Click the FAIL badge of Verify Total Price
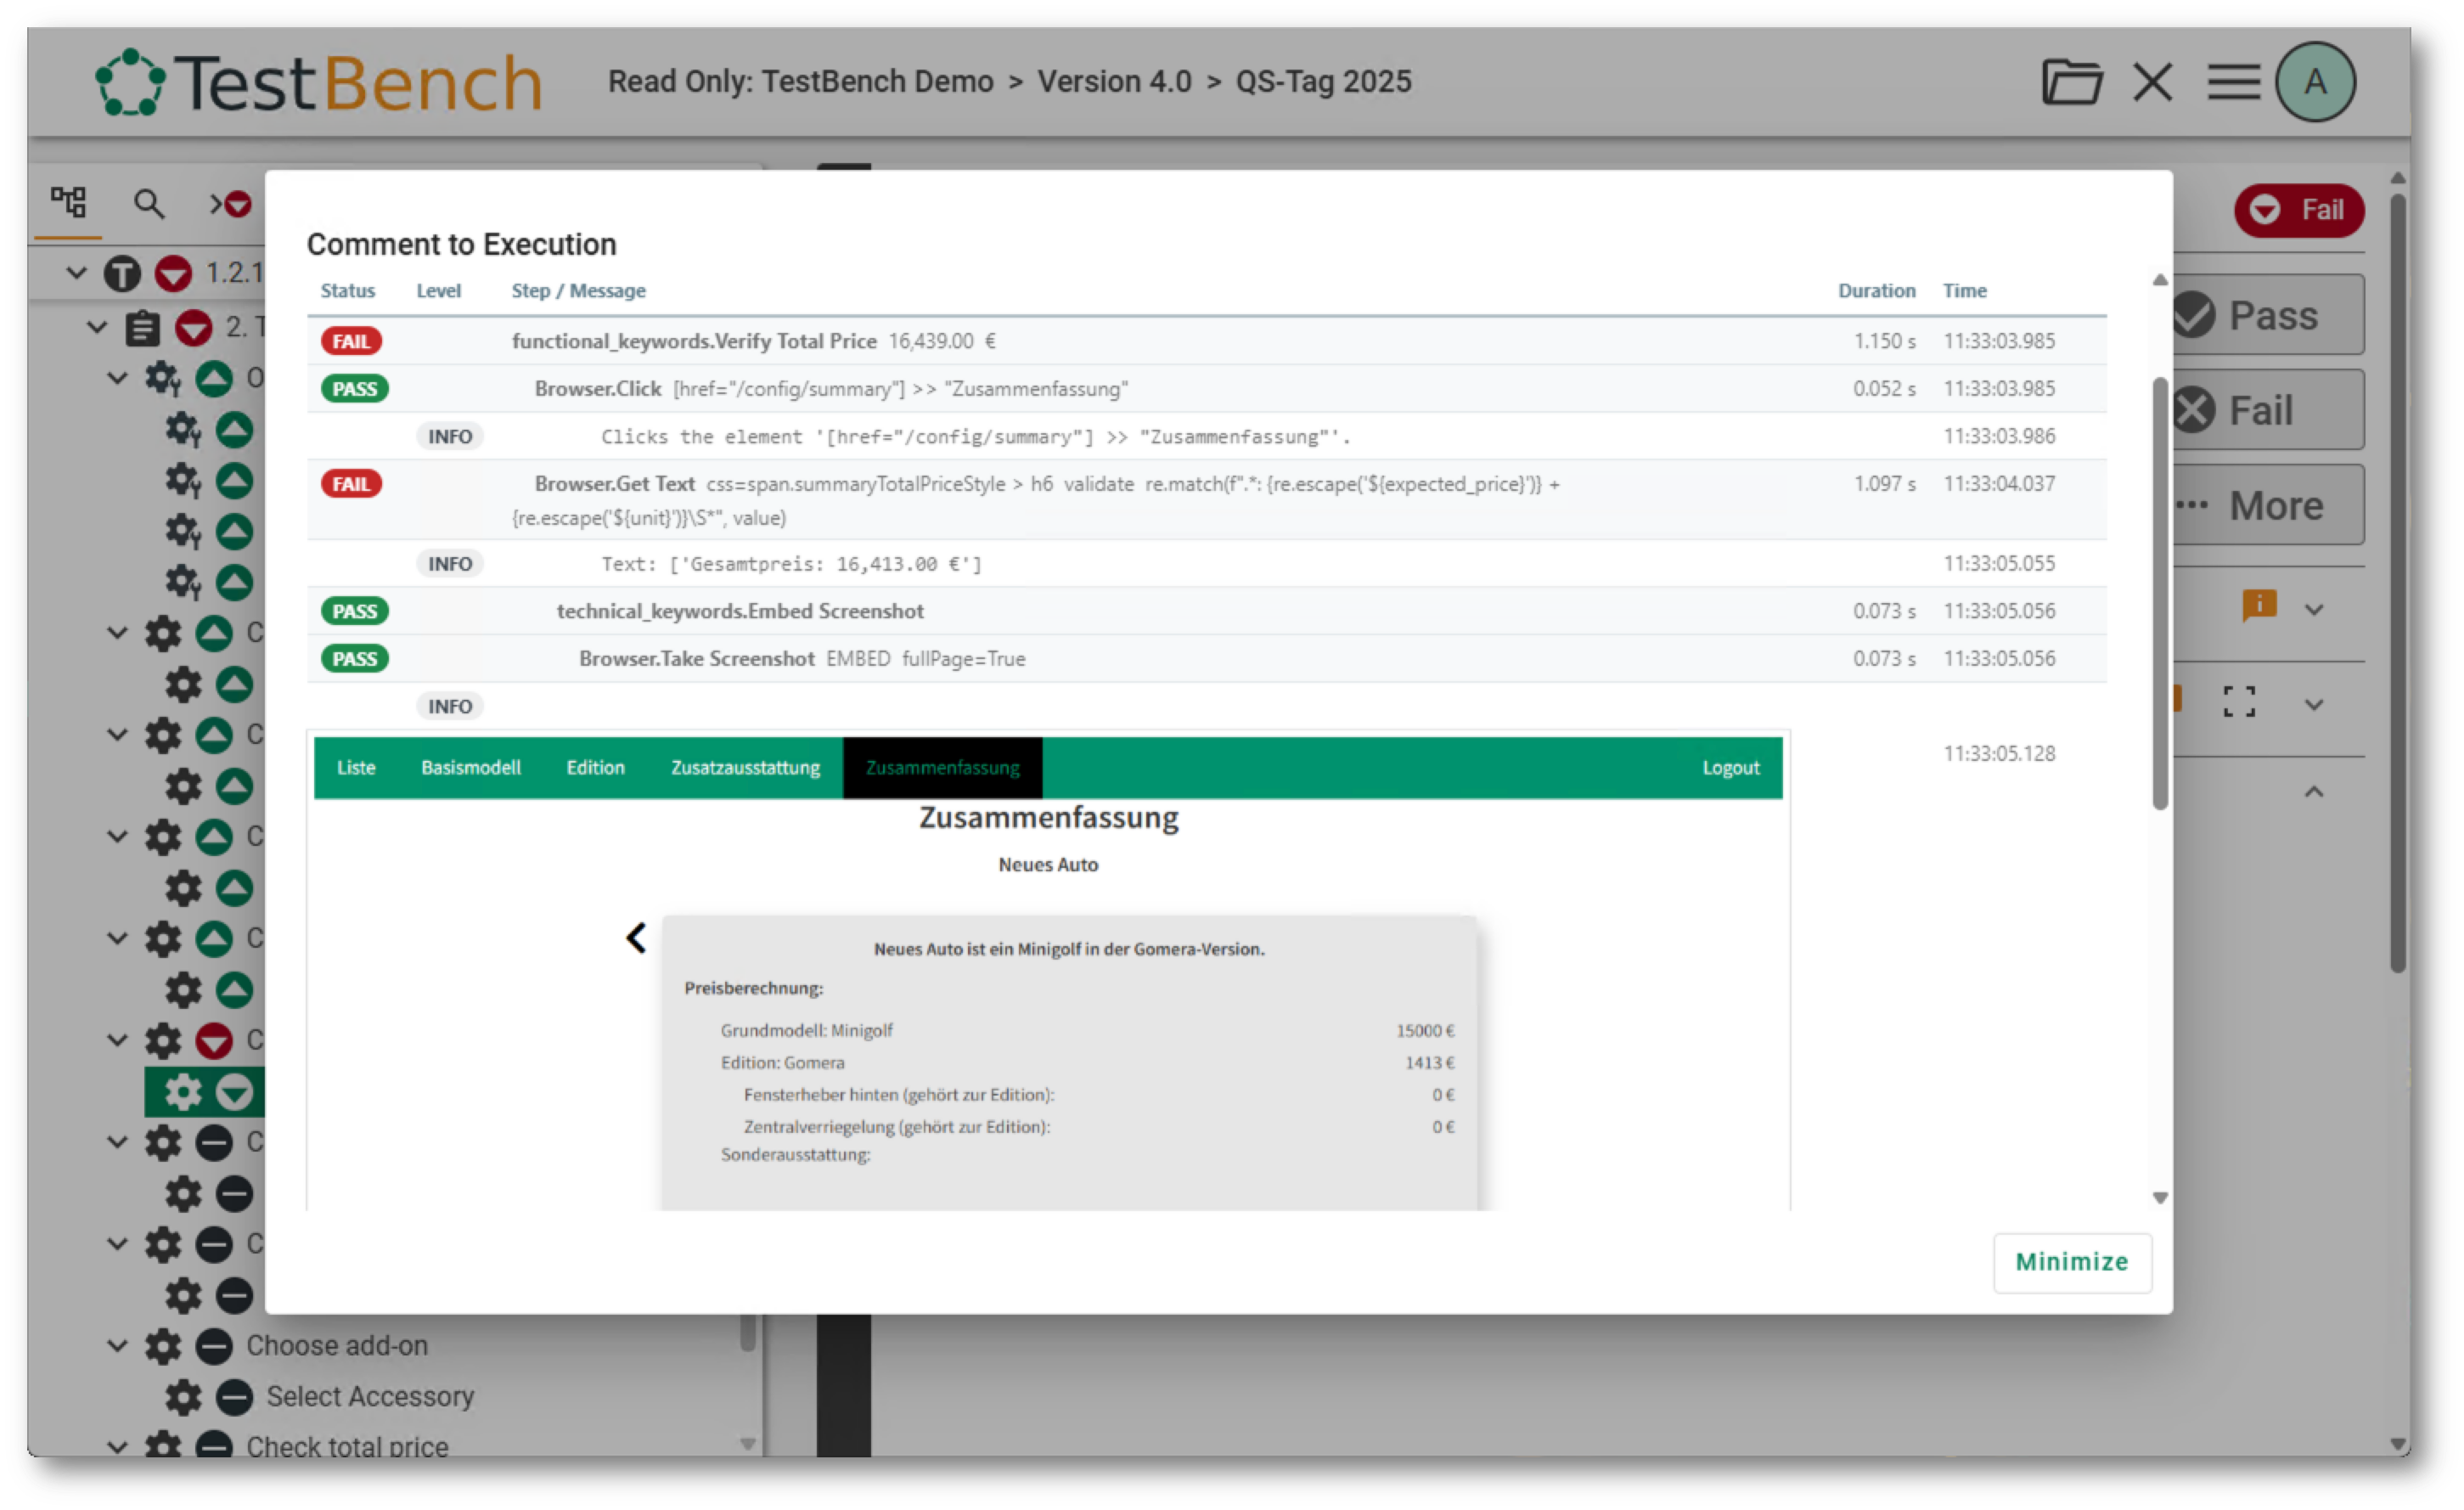 pyautogui.click(x=351, y=341)
